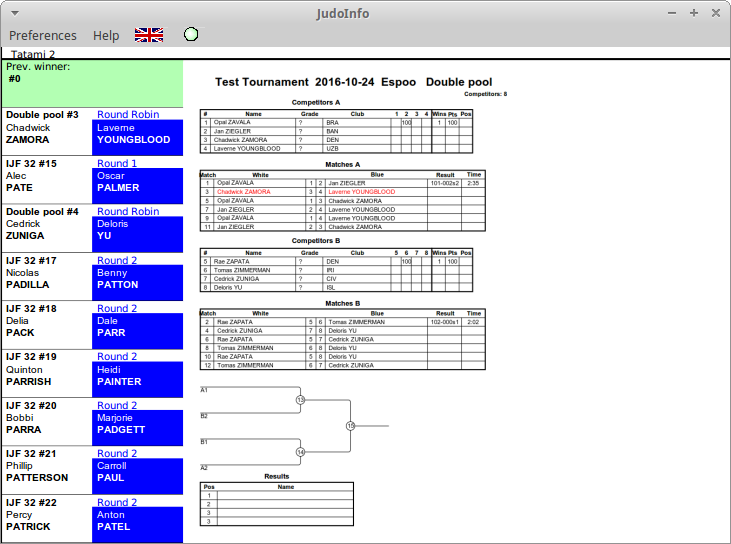Click the window menu icon in title bar
This screenshot has height=544, width=731.
coord(12,12)
